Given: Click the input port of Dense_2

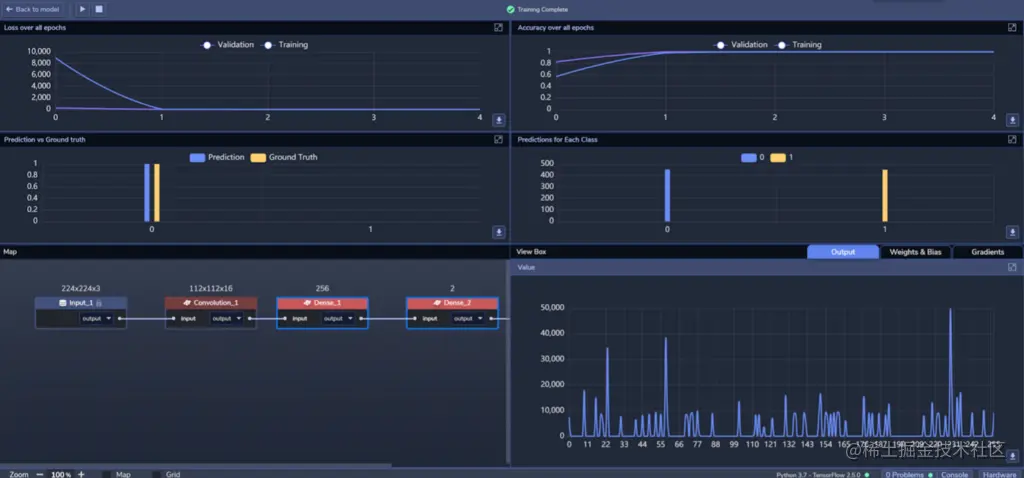Looking at the screenshot, I should click(x=415, y=319).
